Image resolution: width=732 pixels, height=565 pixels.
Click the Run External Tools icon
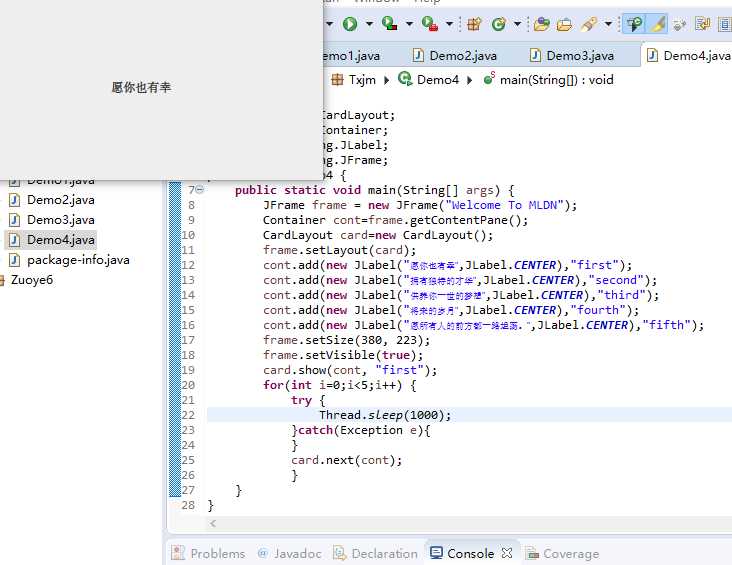point(429,23)
